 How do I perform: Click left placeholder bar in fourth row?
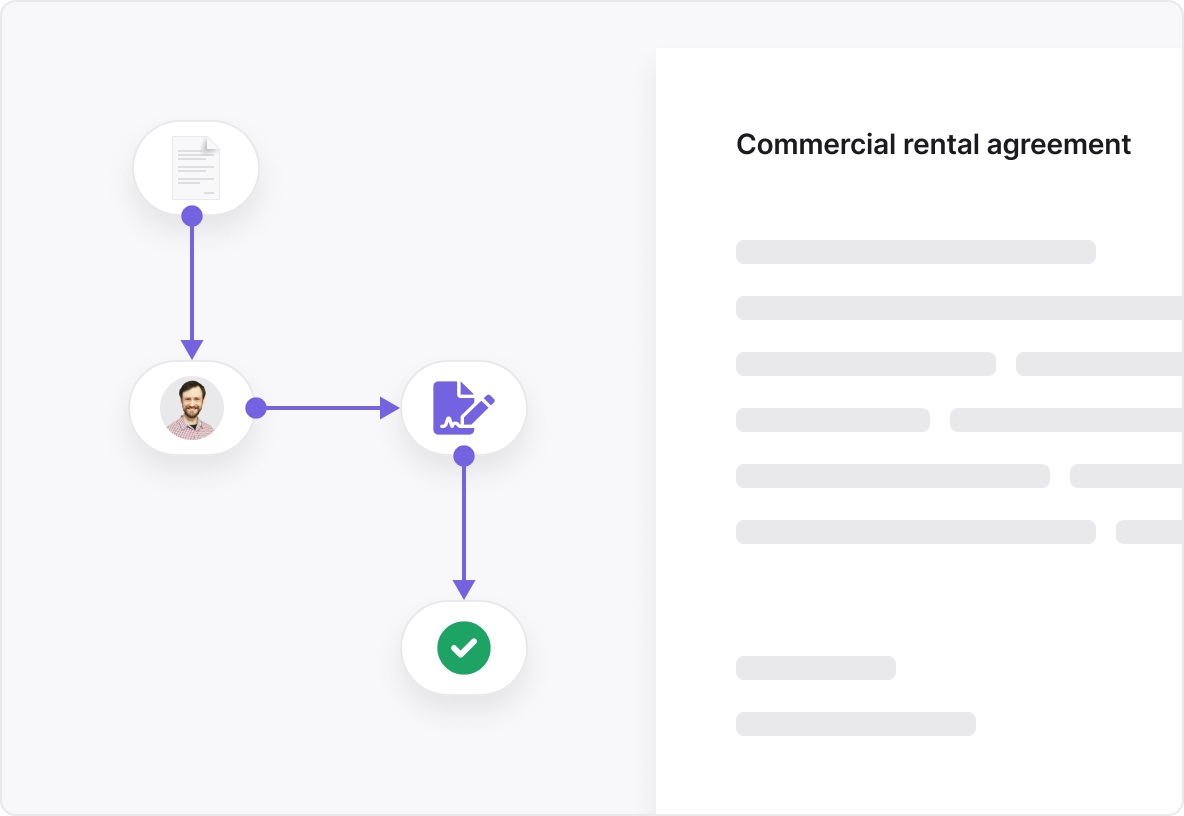832,420
